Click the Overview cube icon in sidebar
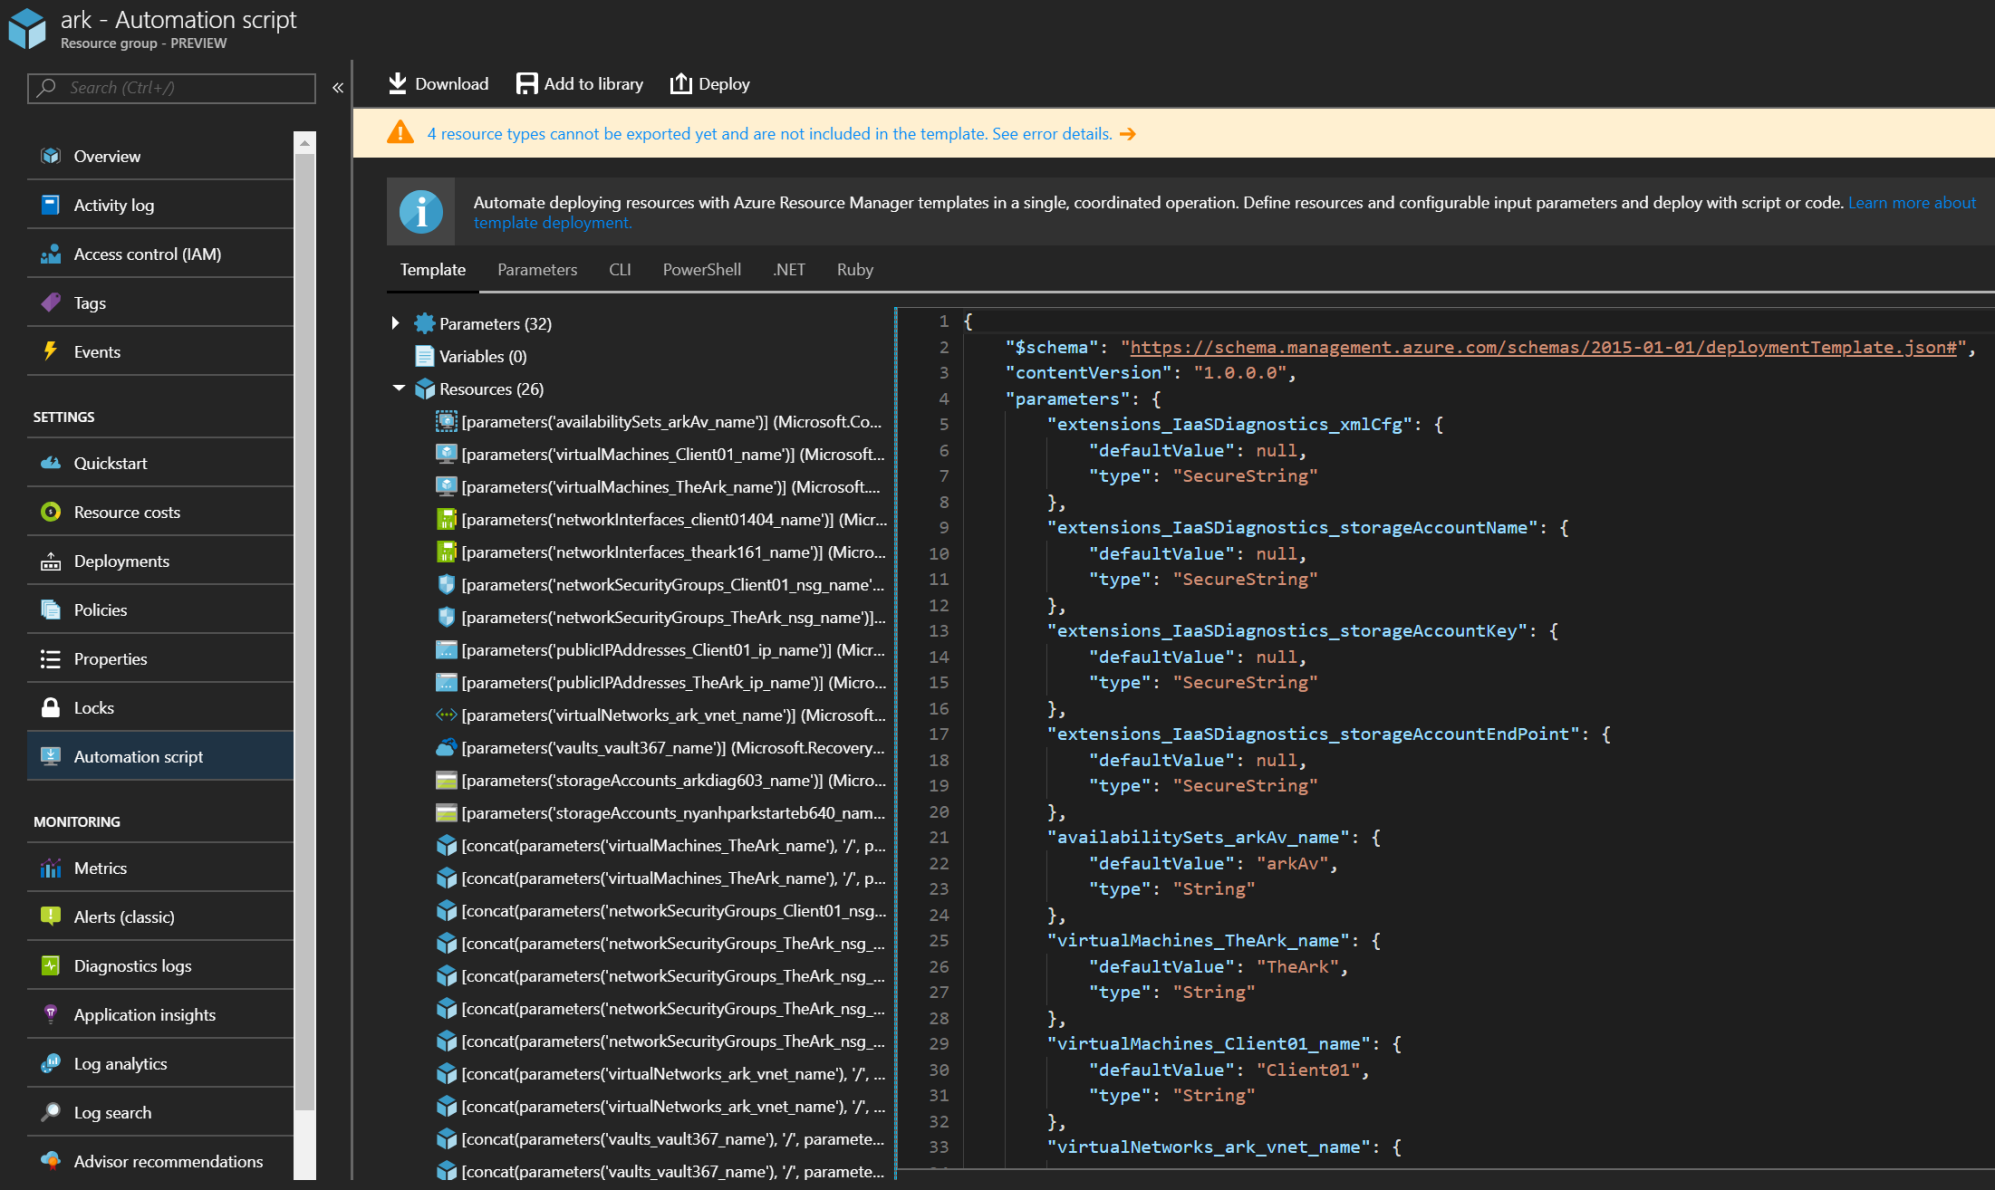 50,156
